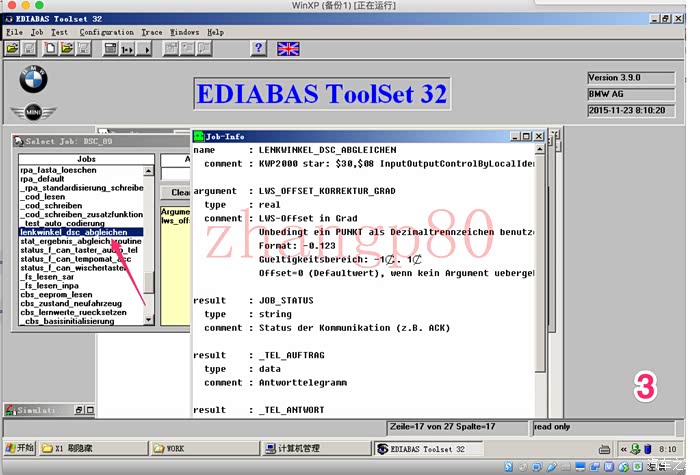Screen dimensions: 700x475
Task: Select job _cod_lesen
Action: click(43, 197)
